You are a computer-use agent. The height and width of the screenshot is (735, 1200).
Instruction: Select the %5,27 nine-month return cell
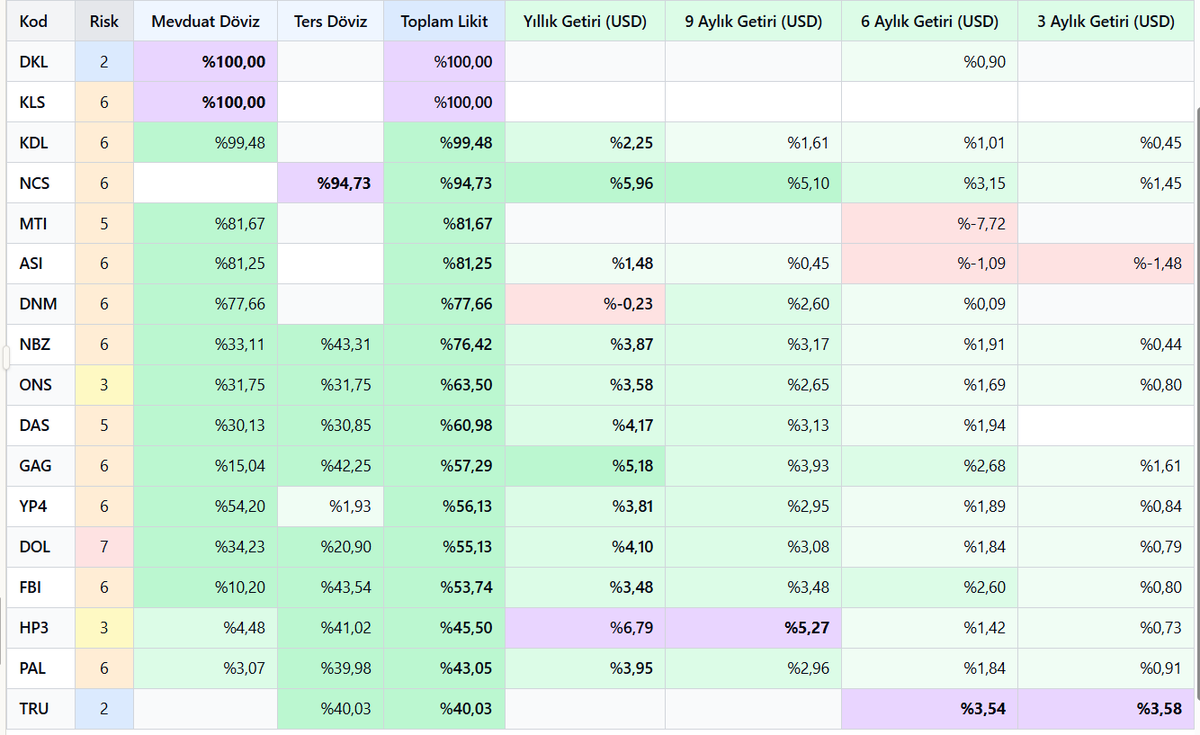(x=753, y=628)
